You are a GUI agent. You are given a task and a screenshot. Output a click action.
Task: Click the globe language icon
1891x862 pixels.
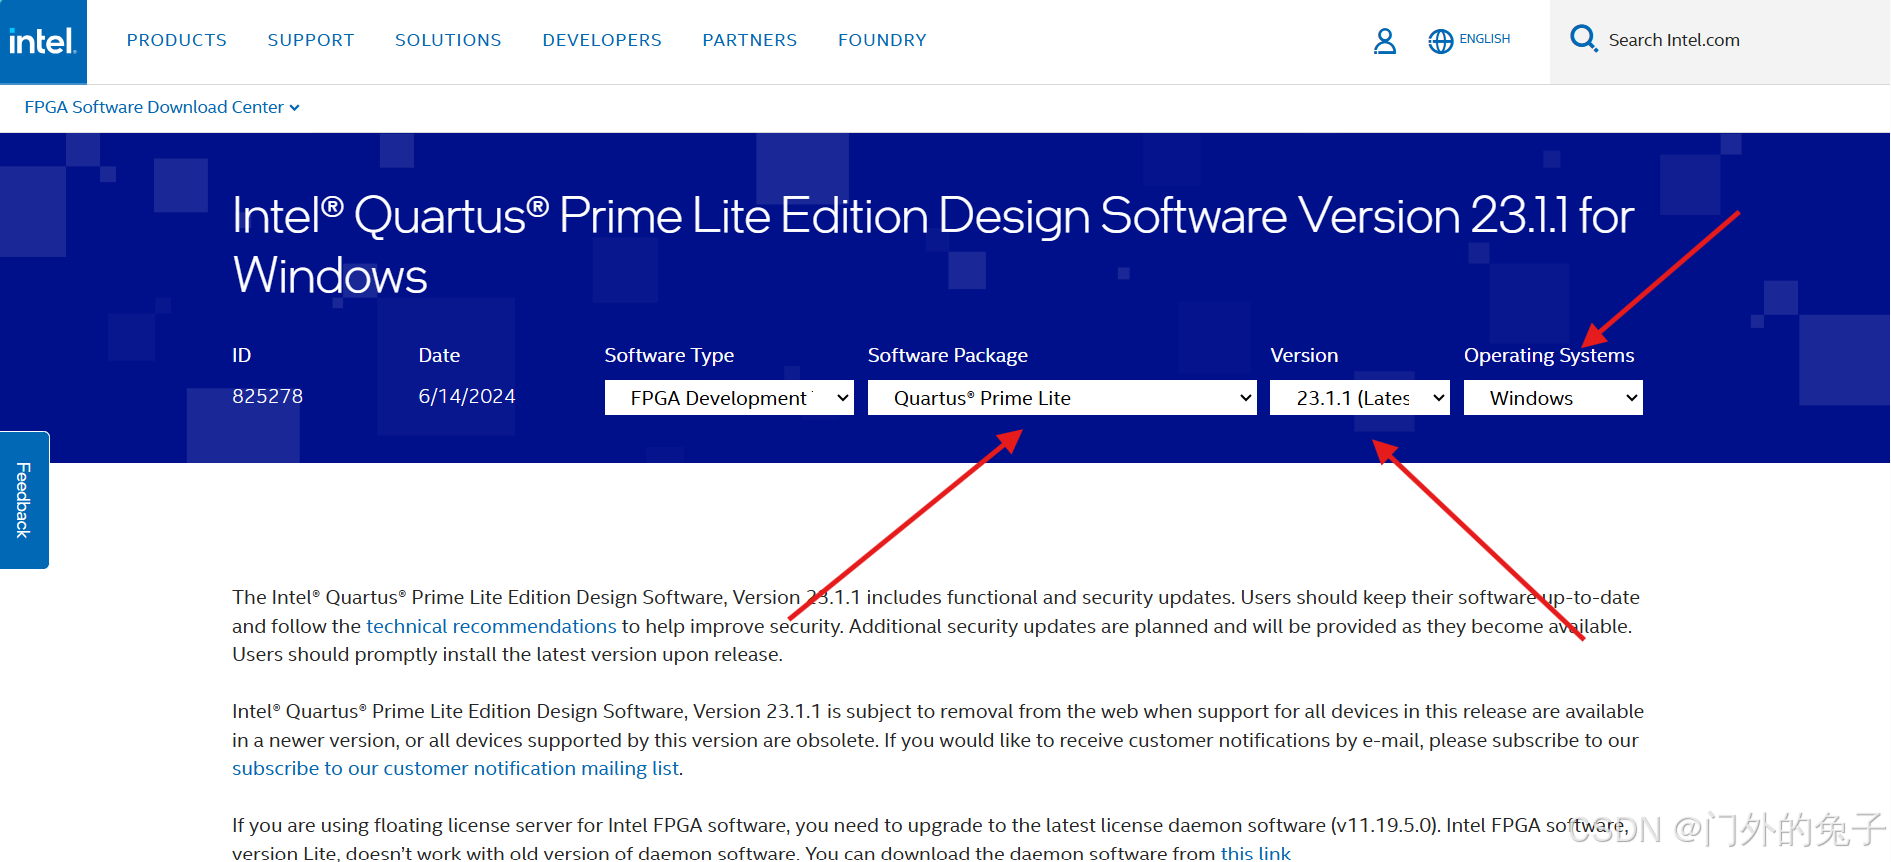click(x=1440, y=41)
